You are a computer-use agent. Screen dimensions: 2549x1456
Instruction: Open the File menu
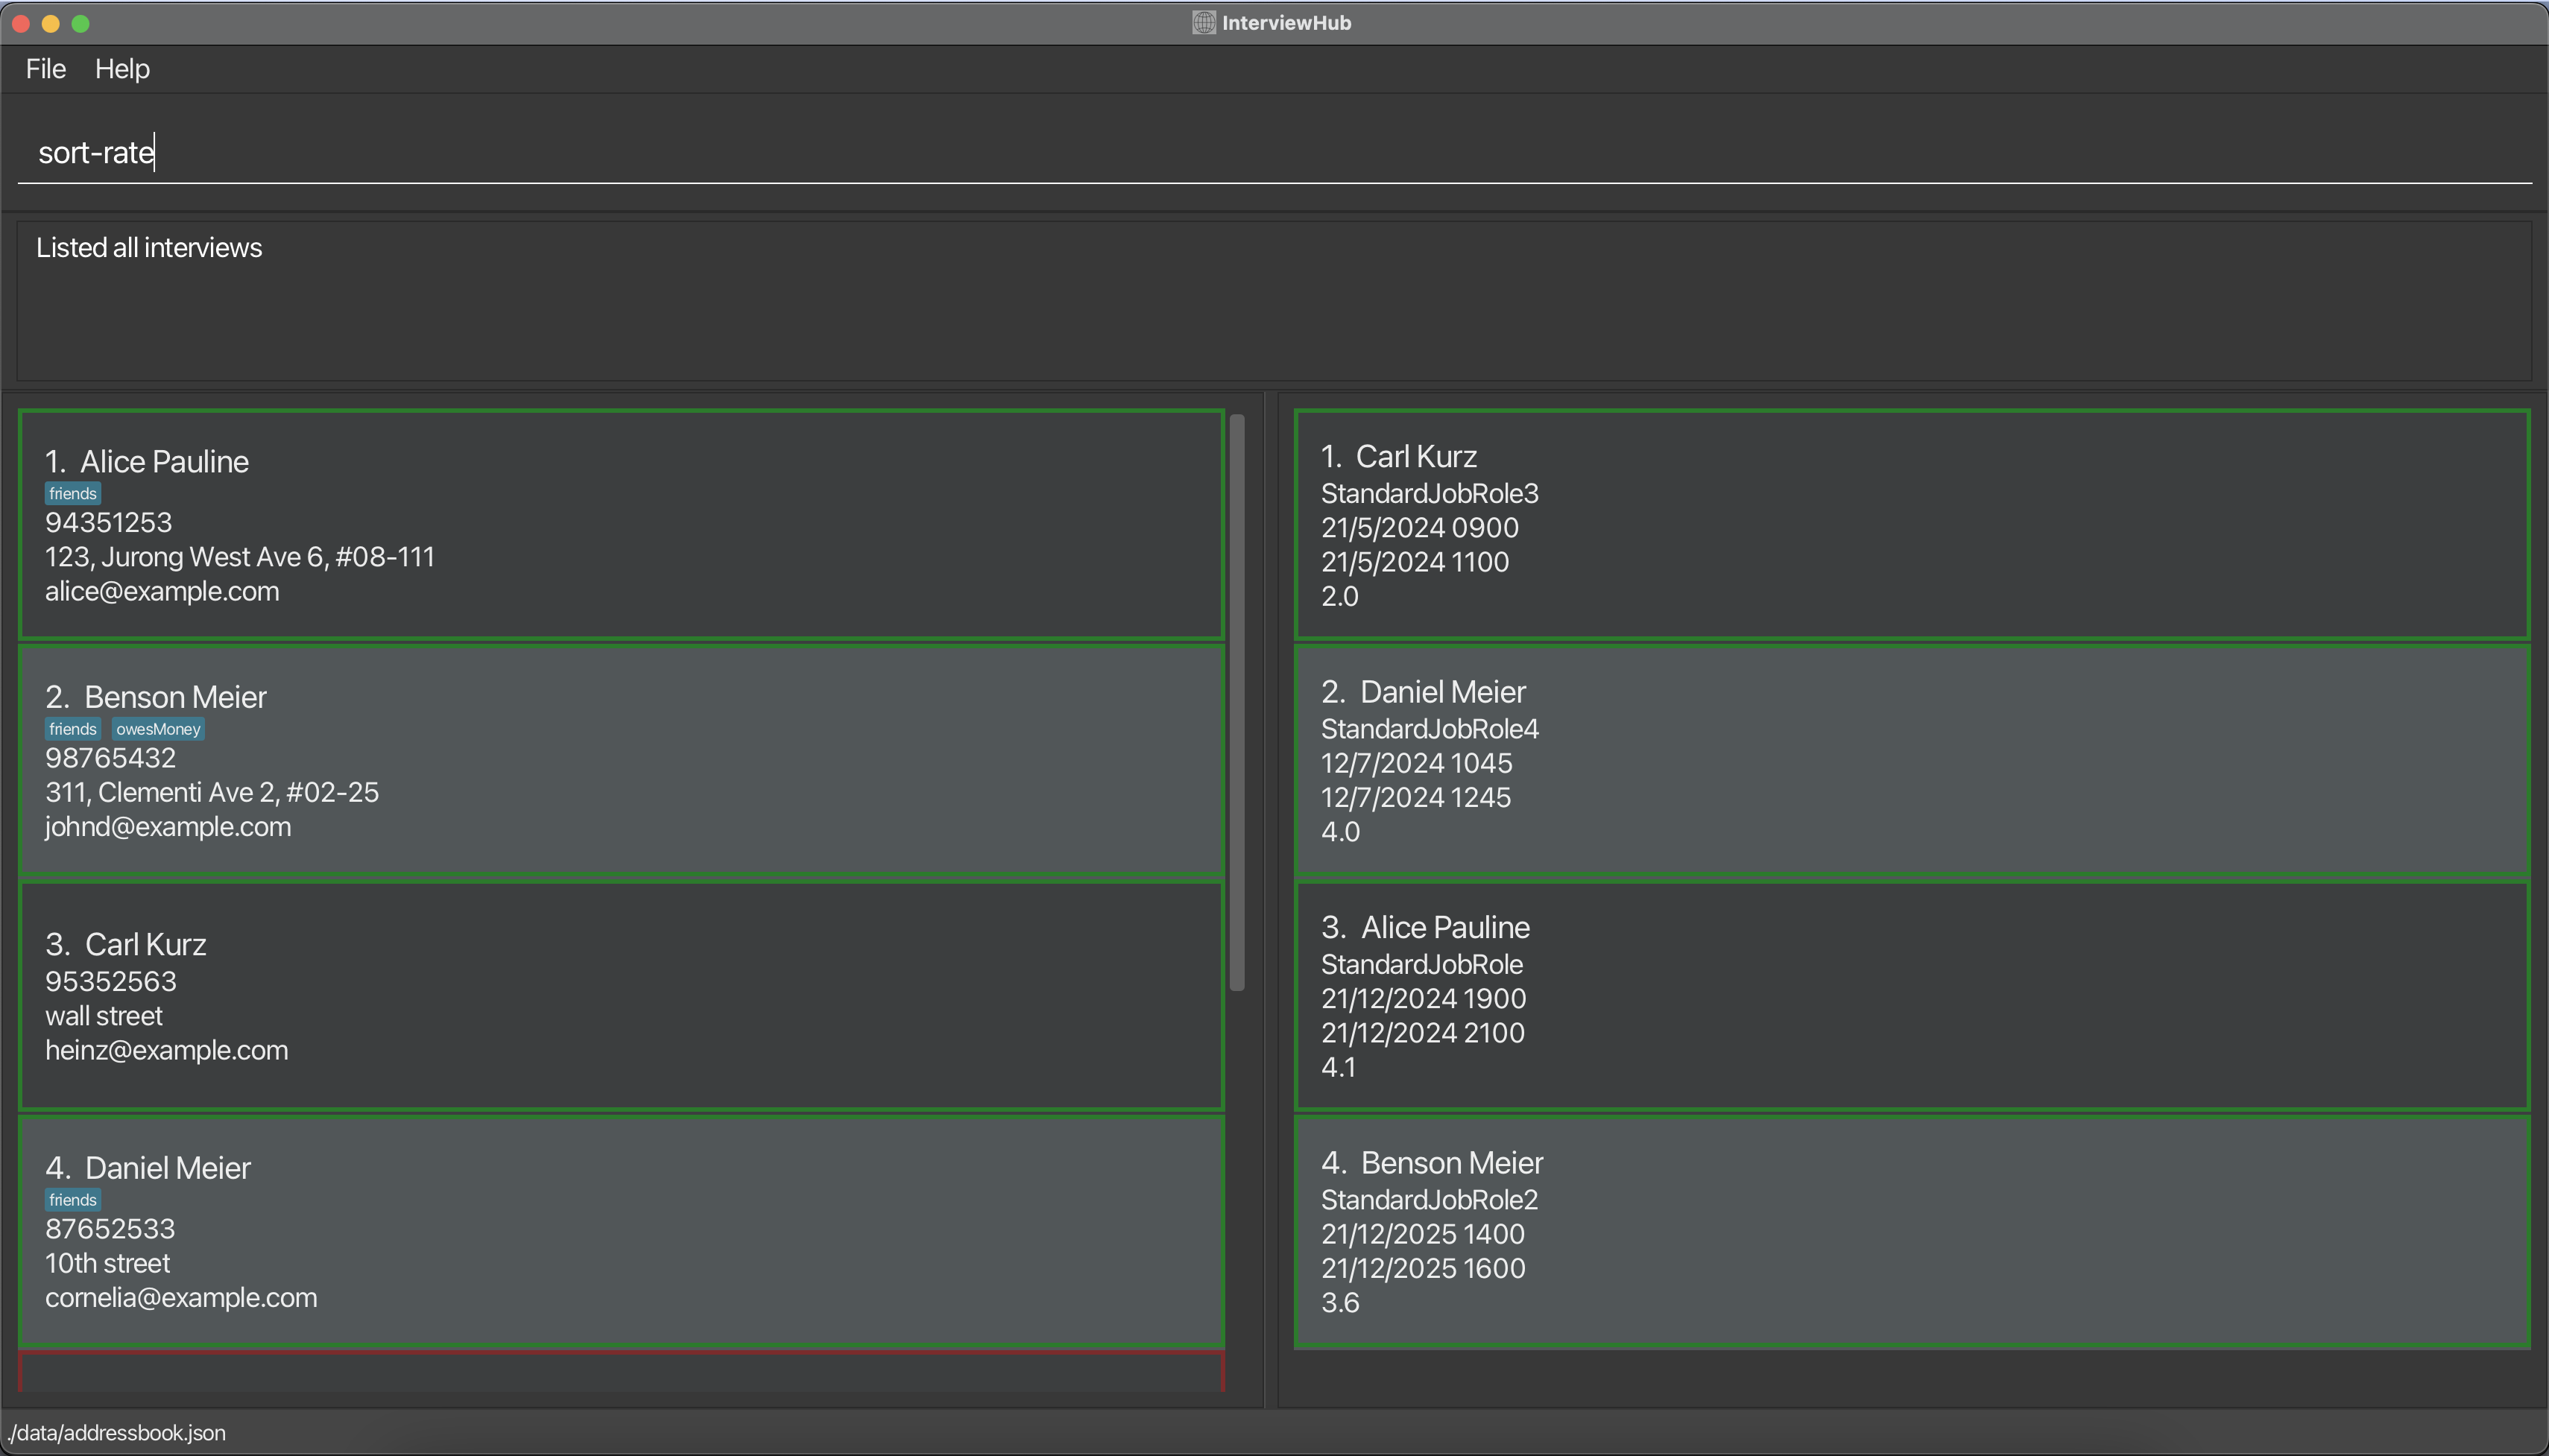point(46,69)
